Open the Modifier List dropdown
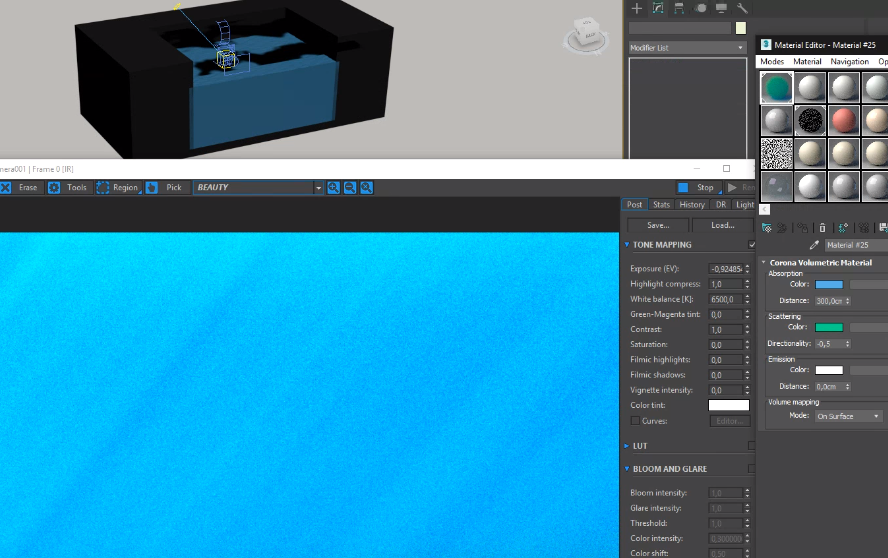This screenshot has width=888, height=558. tap(687, 48)
